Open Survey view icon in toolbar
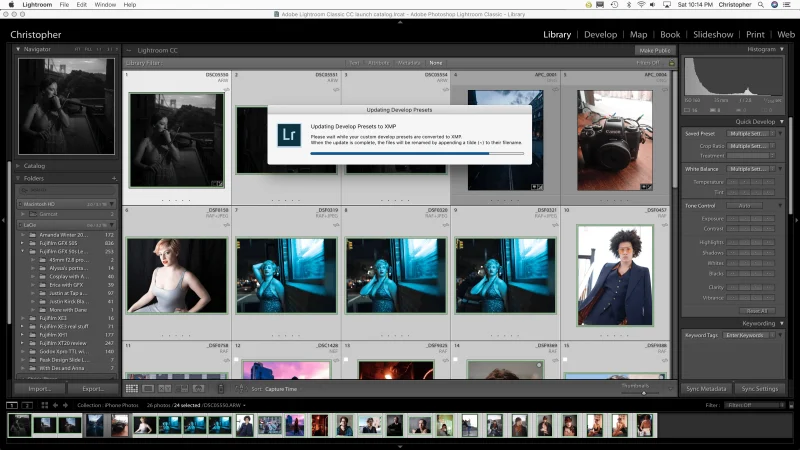The image size is (800, 450). 183,388
